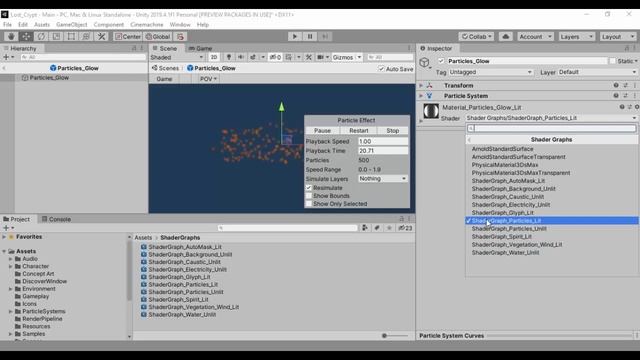640x360 pixels.
Task: Click the shader search field
Action: pos(552,128)
